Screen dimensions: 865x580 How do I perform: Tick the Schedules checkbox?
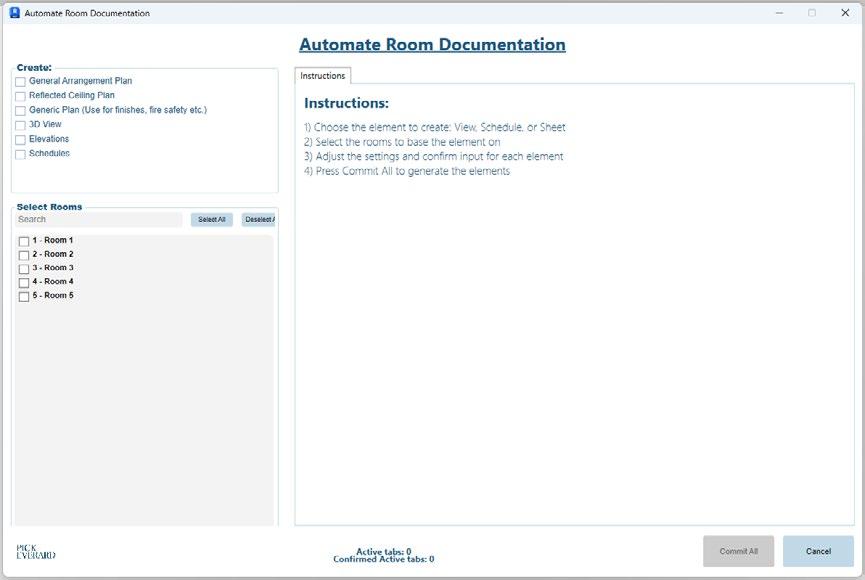pos(20,154)
